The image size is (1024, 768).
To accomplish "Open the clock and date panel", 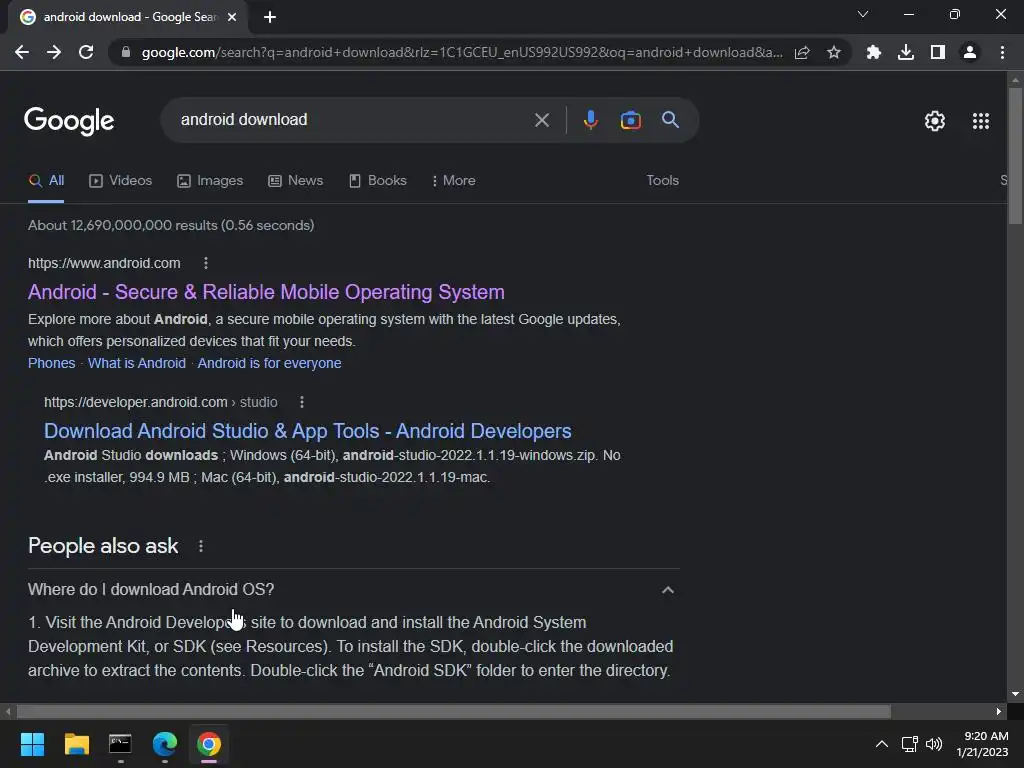I will pyautogui.click(x=982, y=744).
